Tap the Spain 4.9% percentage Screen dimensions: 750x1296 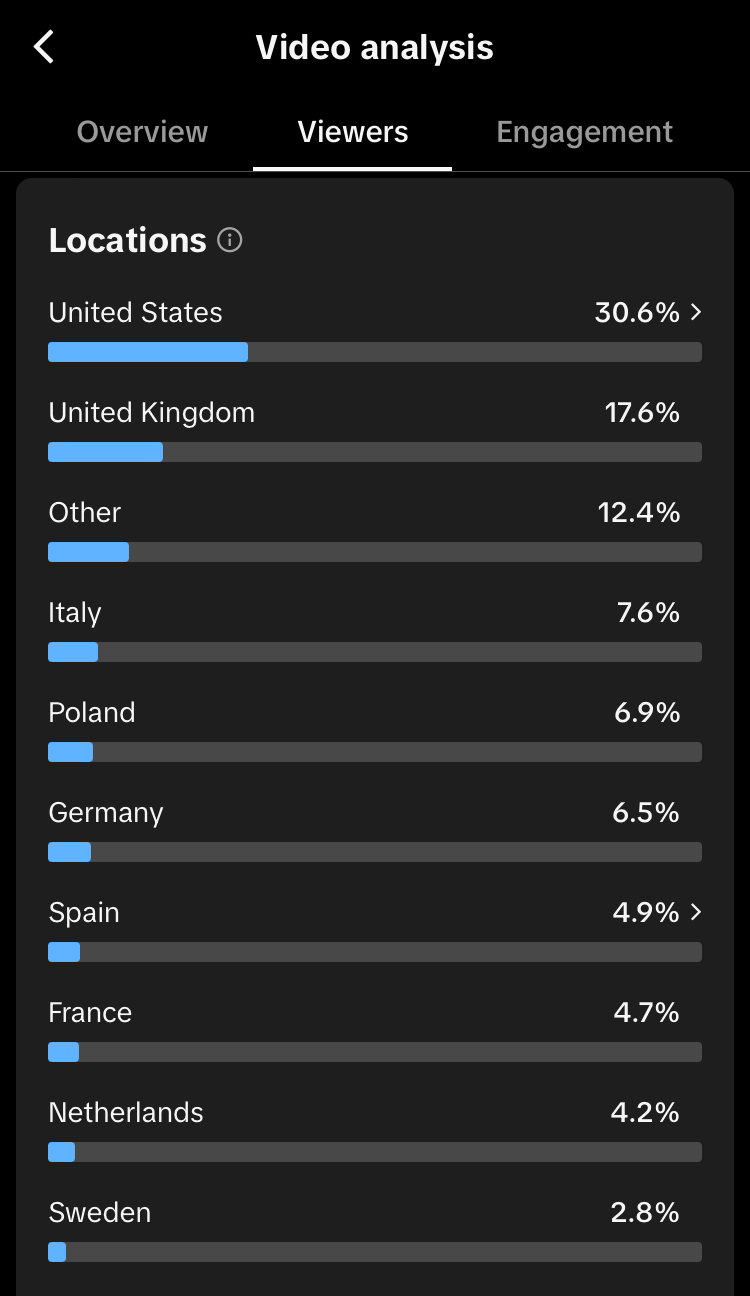[x=646, y=912]
